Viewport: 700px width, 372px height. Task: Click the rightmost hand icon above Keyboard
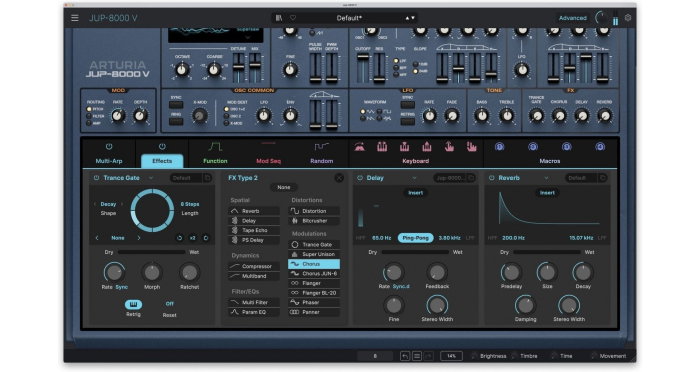point(471,146)
